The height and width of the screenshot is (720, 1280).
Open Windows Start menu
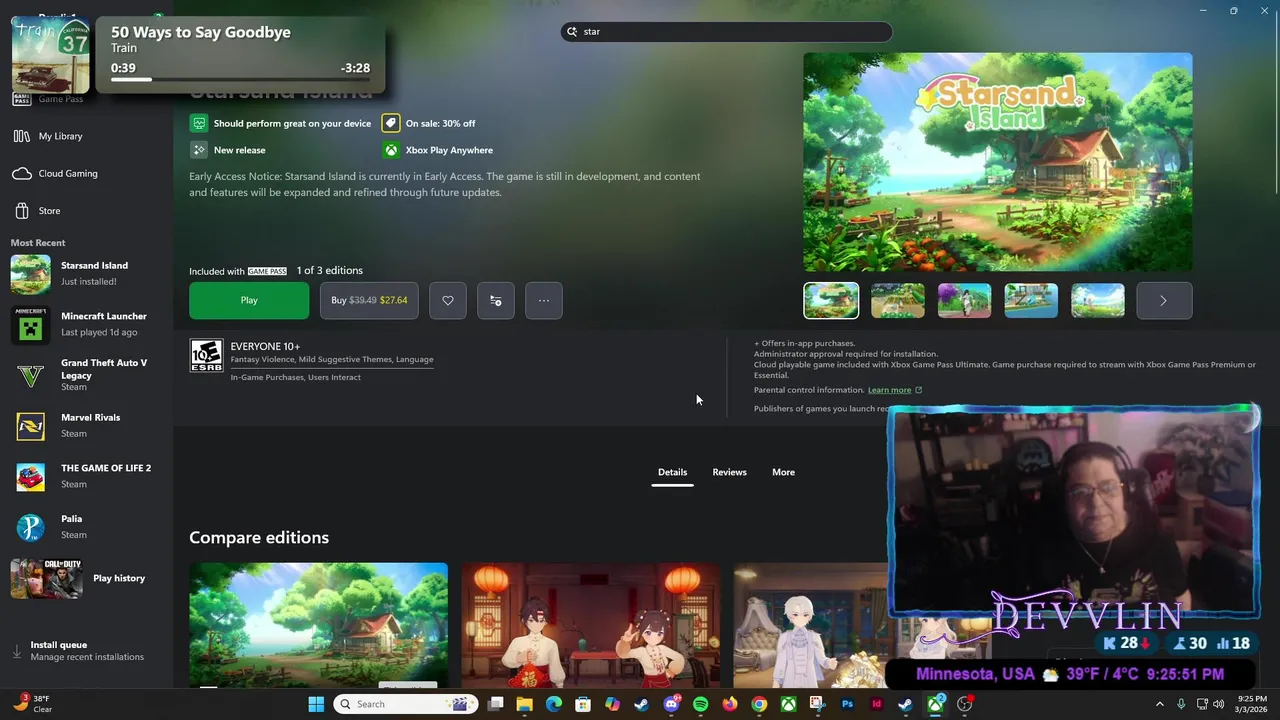316,704
